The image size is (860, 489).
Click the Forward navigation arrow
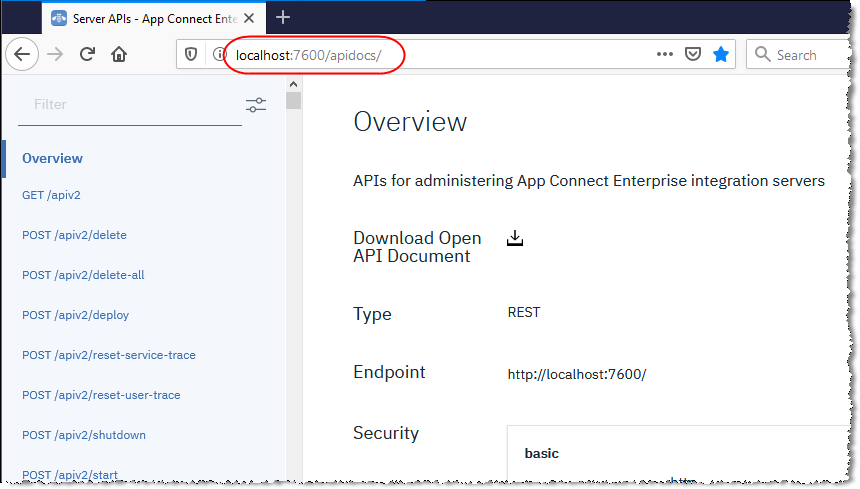pos(55,55)
